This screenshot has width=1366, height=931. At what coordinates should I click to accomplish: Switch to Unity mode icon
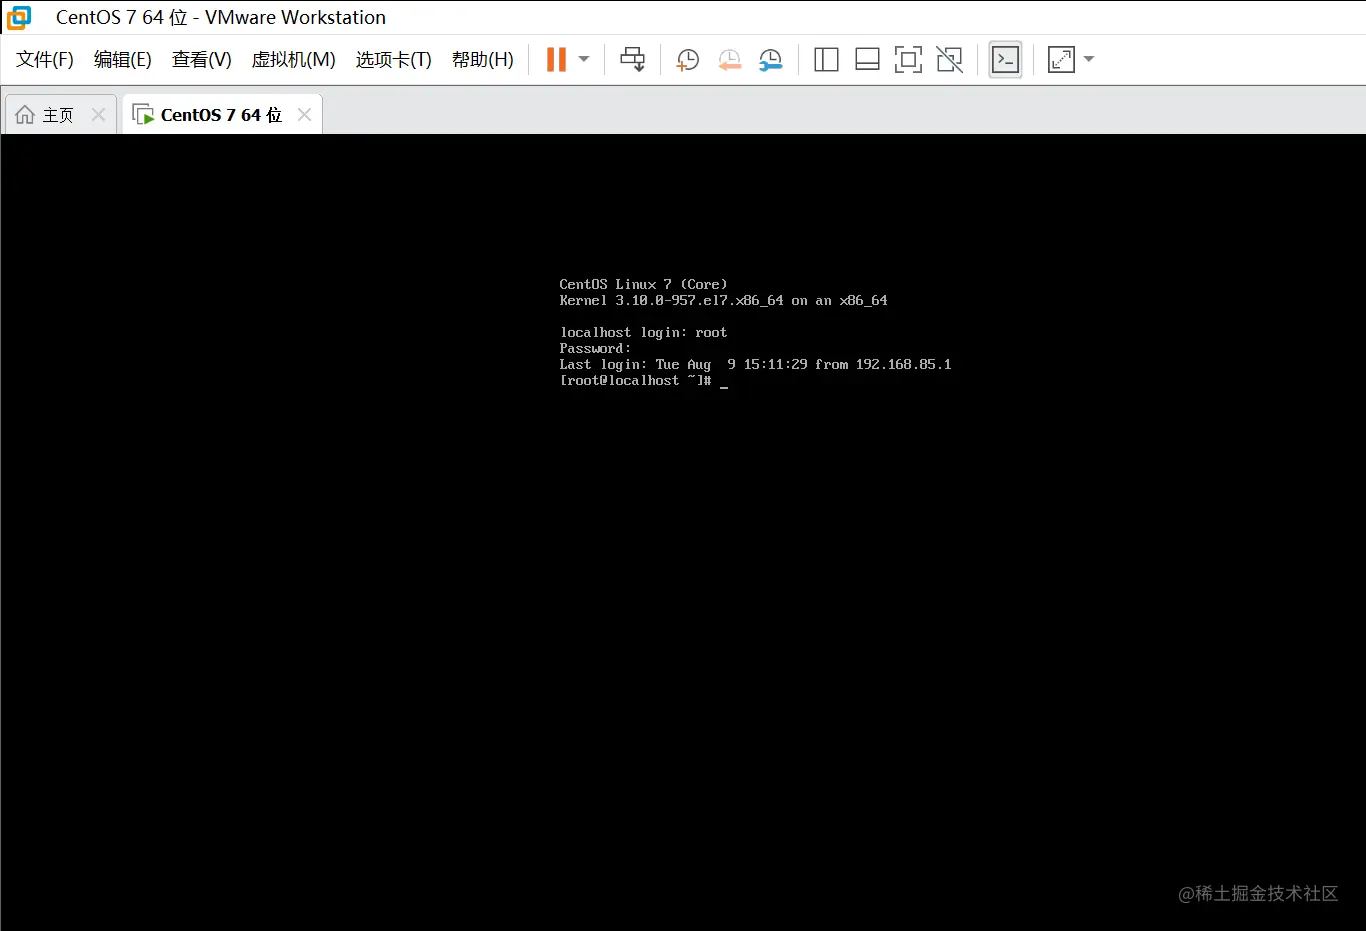949,60
